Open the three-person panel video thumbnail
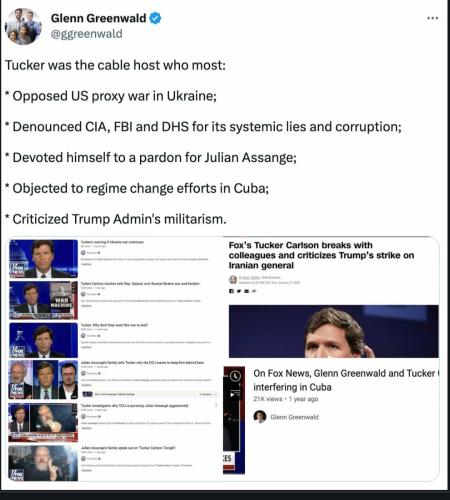The image size is (450, 500). (x=43, y=380)
